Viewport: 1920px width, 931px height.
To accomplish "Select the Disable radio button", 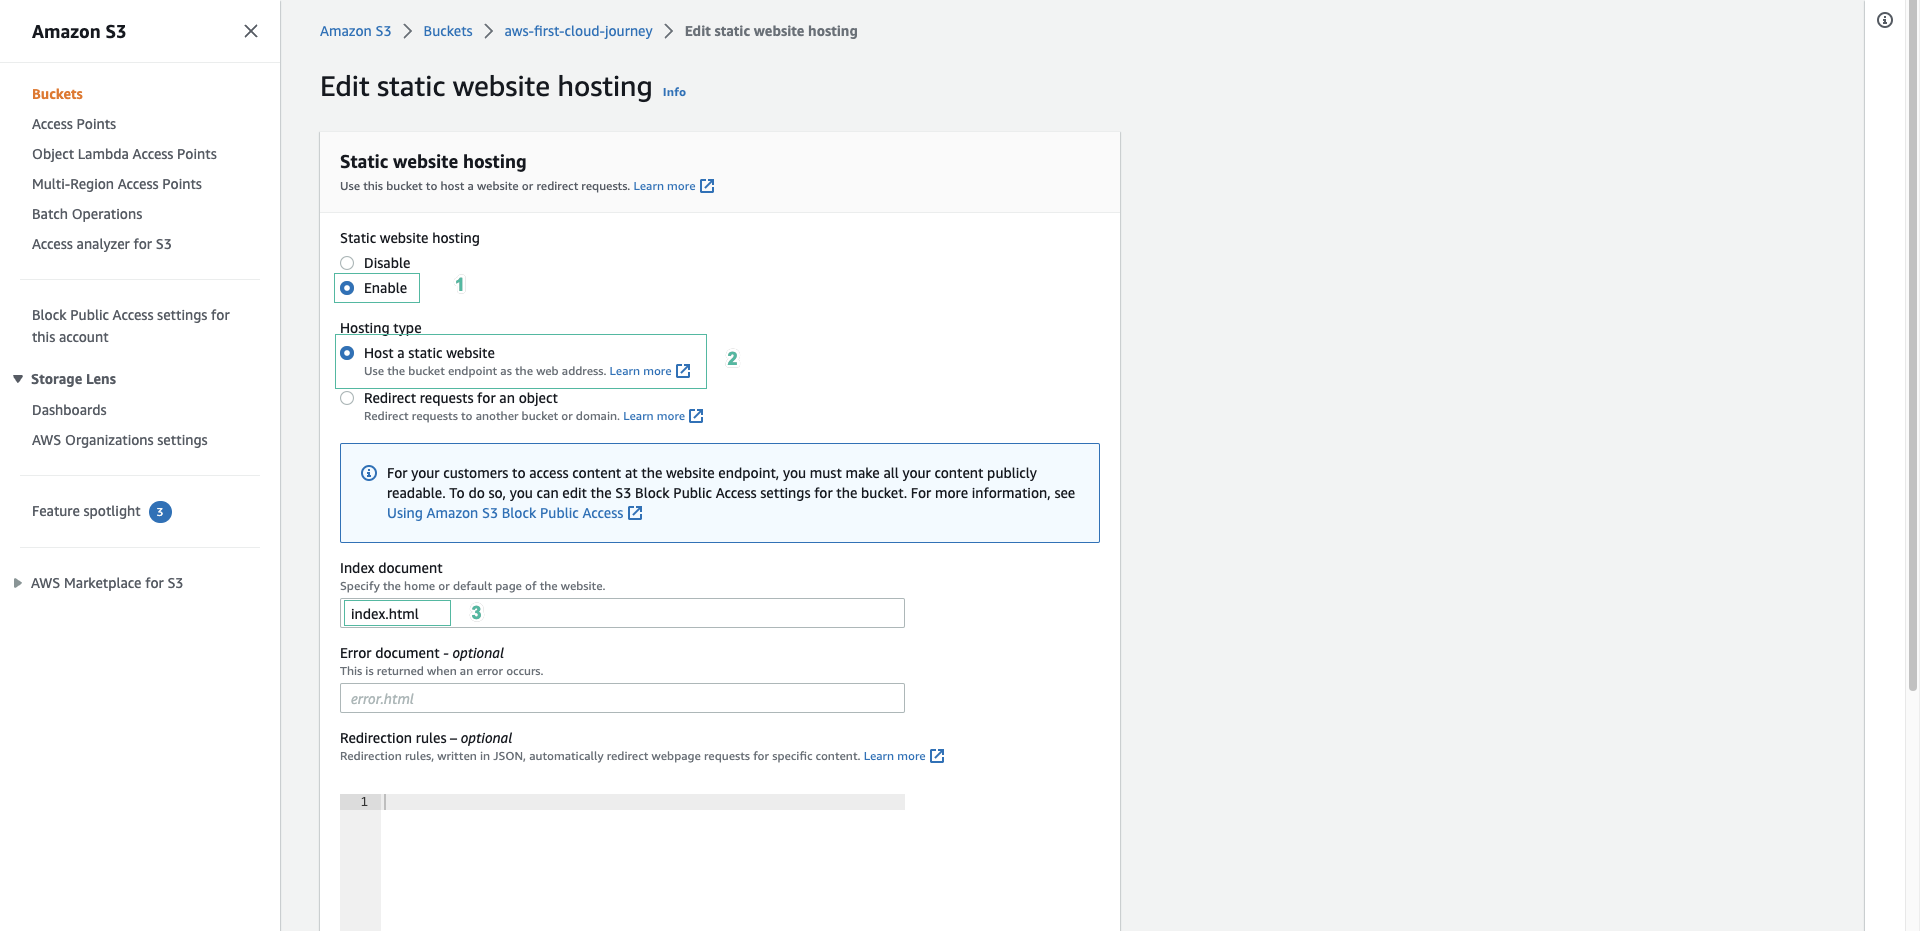I will [x=347, y=263].
